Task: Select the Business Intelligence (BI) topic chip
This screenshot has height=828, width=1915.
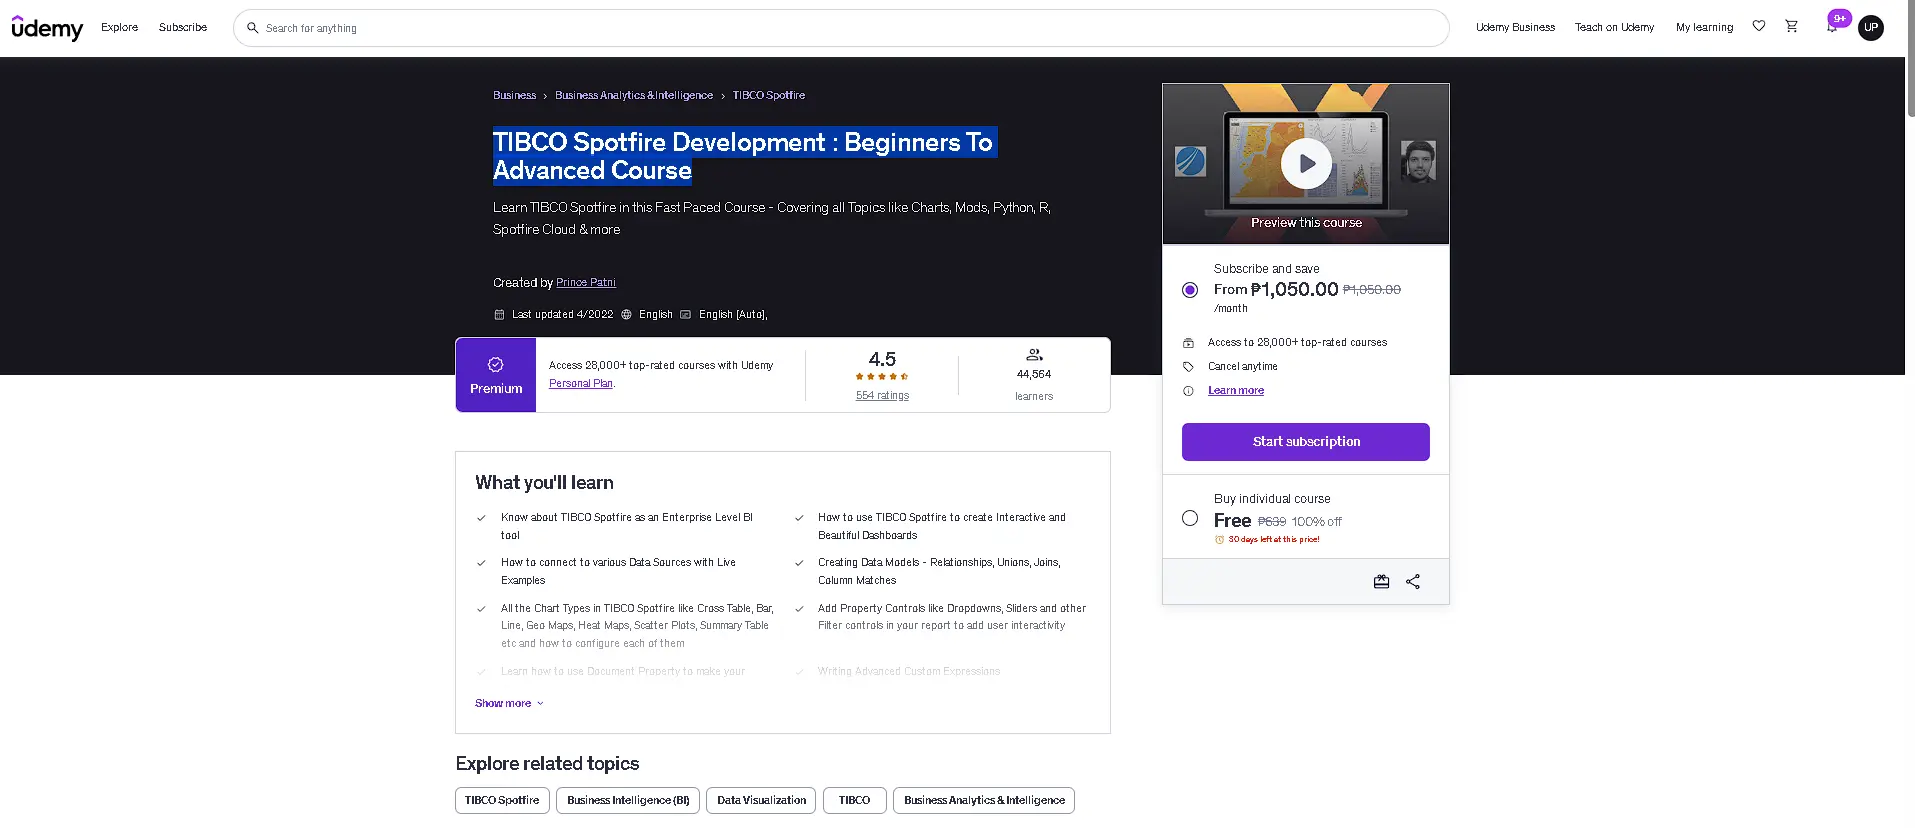Action: [x=628, y=801]
